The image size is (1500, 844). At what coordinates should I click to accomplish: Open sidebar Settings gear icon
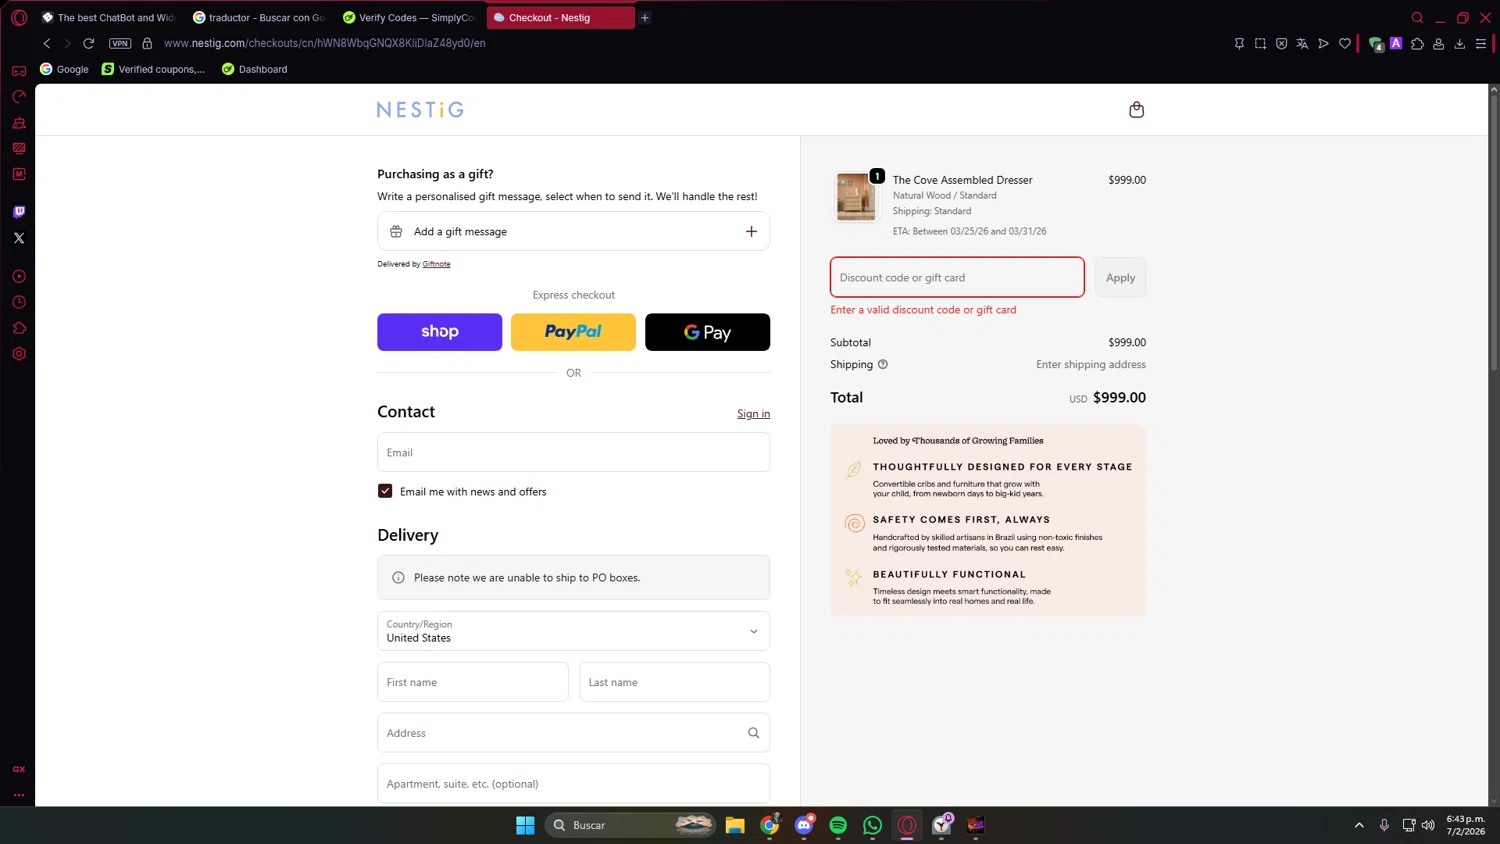[19, 354]
